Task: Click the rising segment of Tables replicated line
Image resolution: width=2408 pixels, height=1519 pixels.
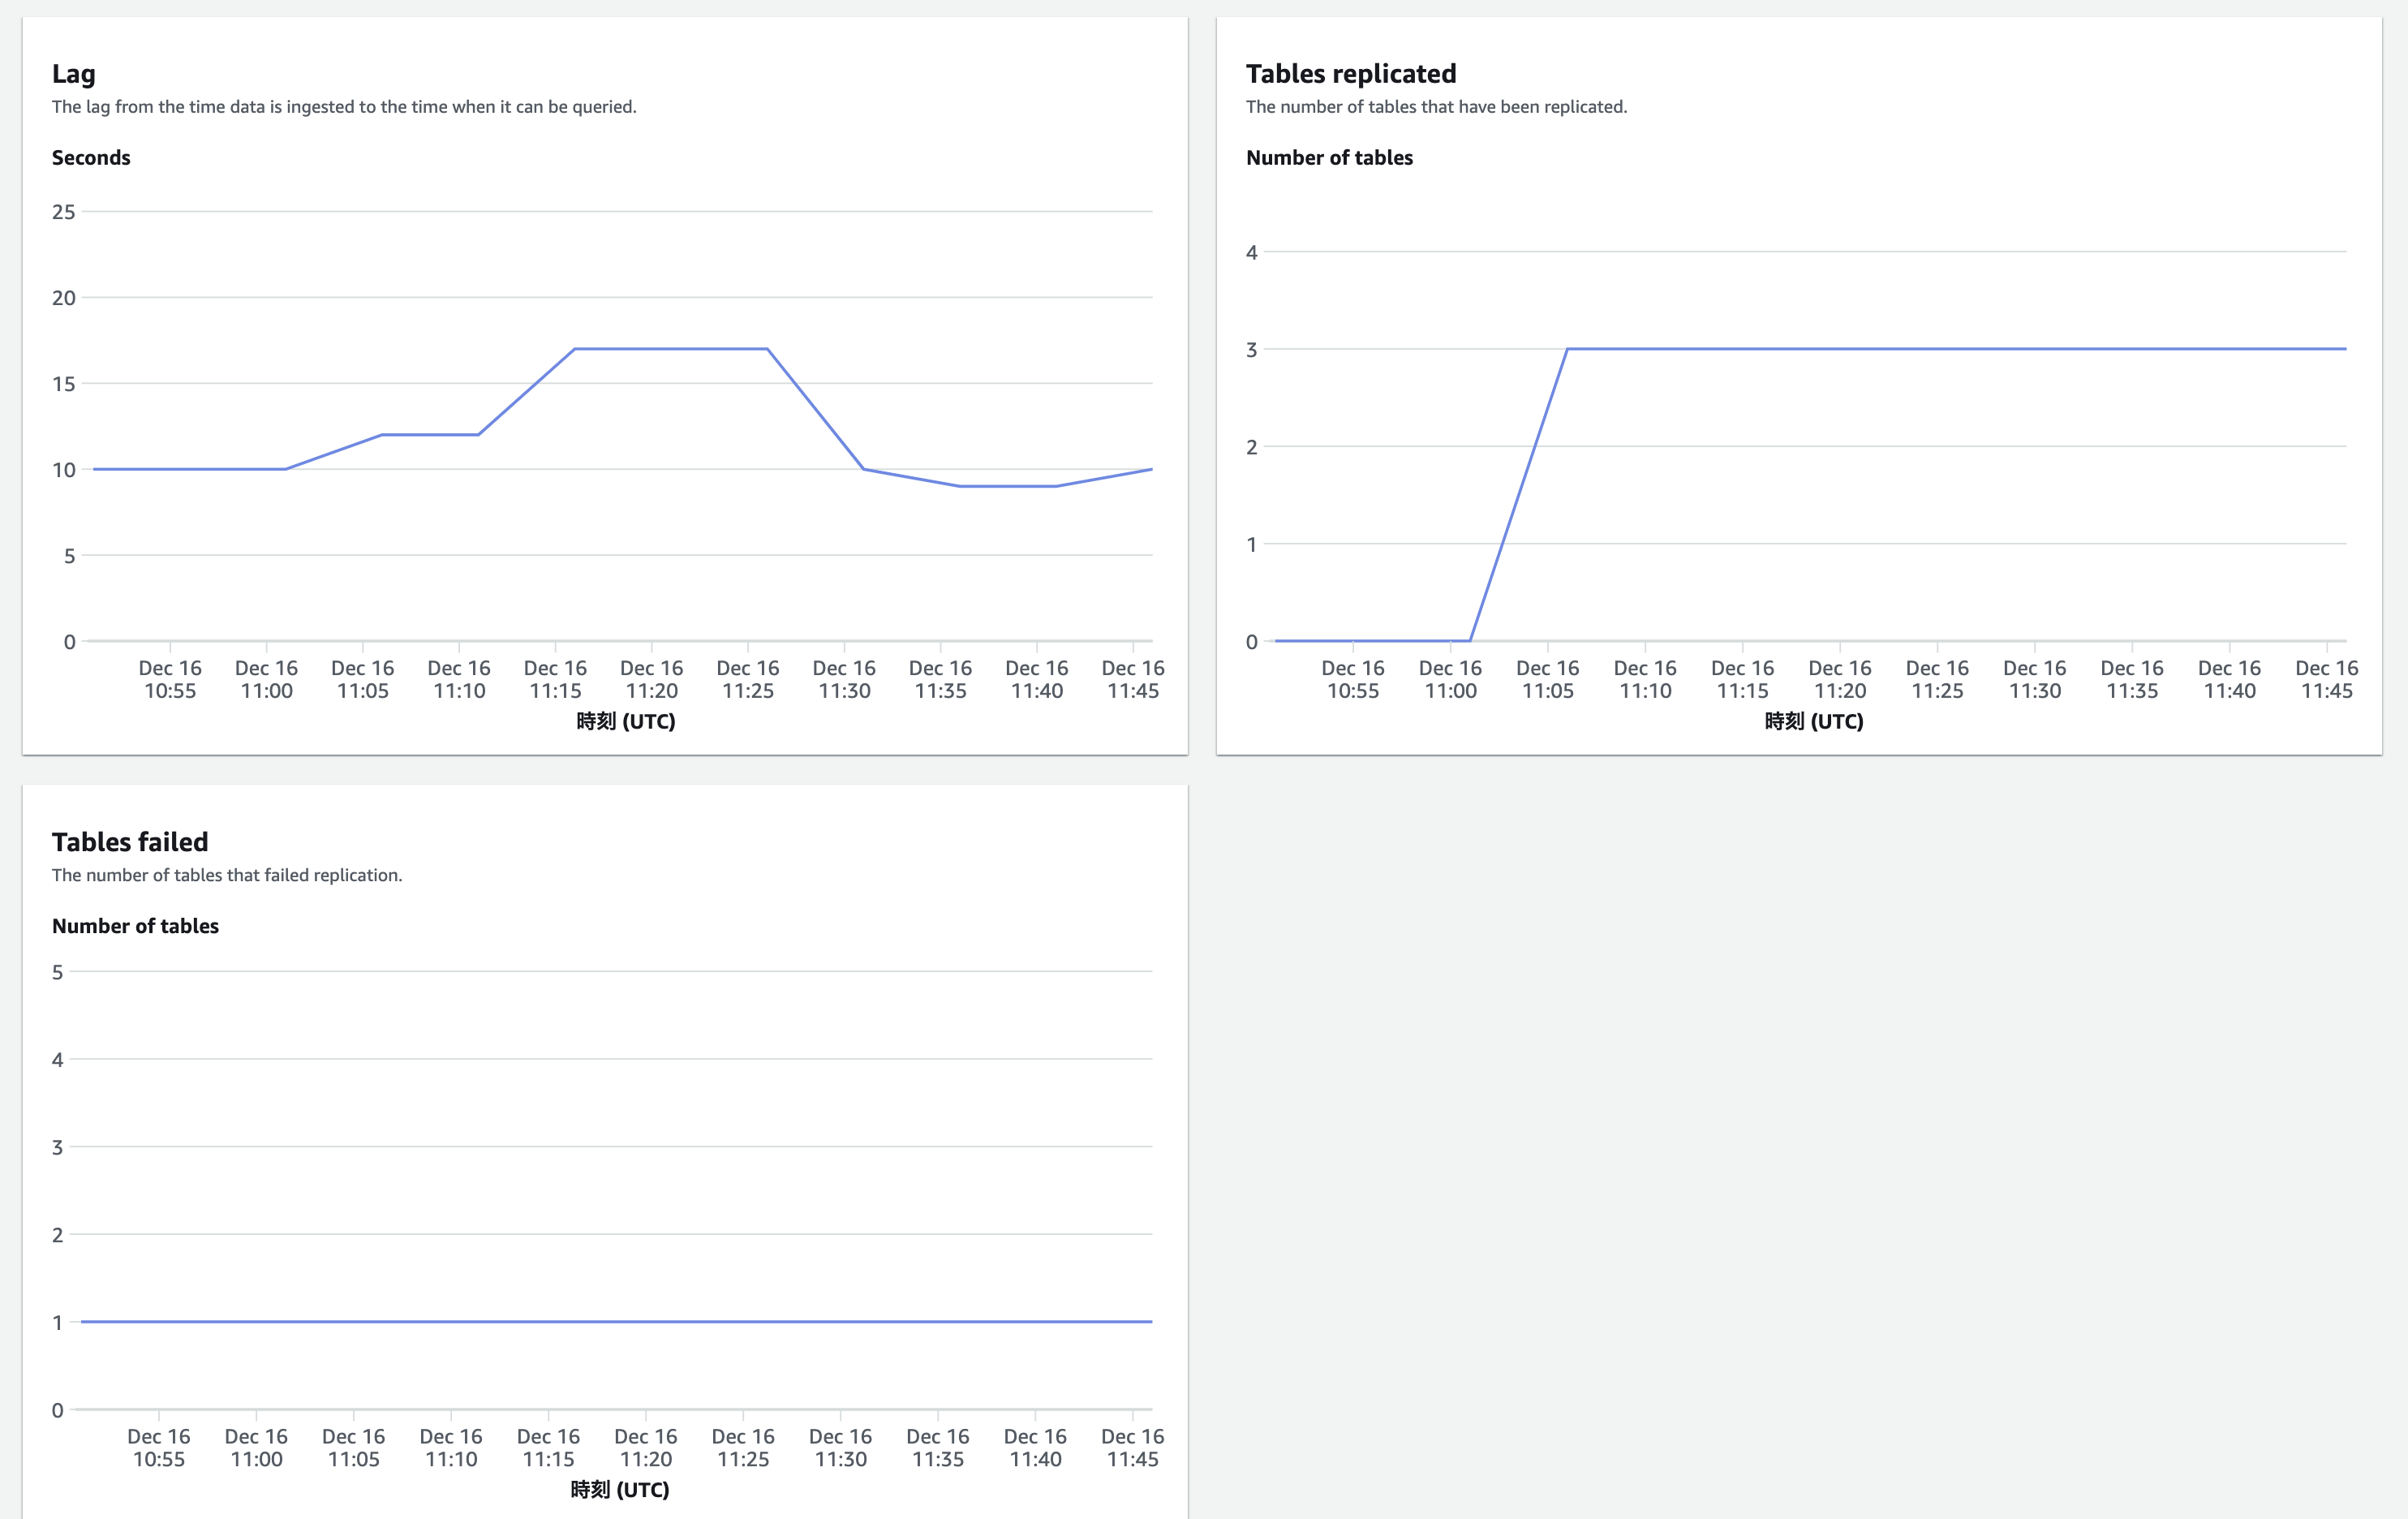Action: [x=1518, y=495]
